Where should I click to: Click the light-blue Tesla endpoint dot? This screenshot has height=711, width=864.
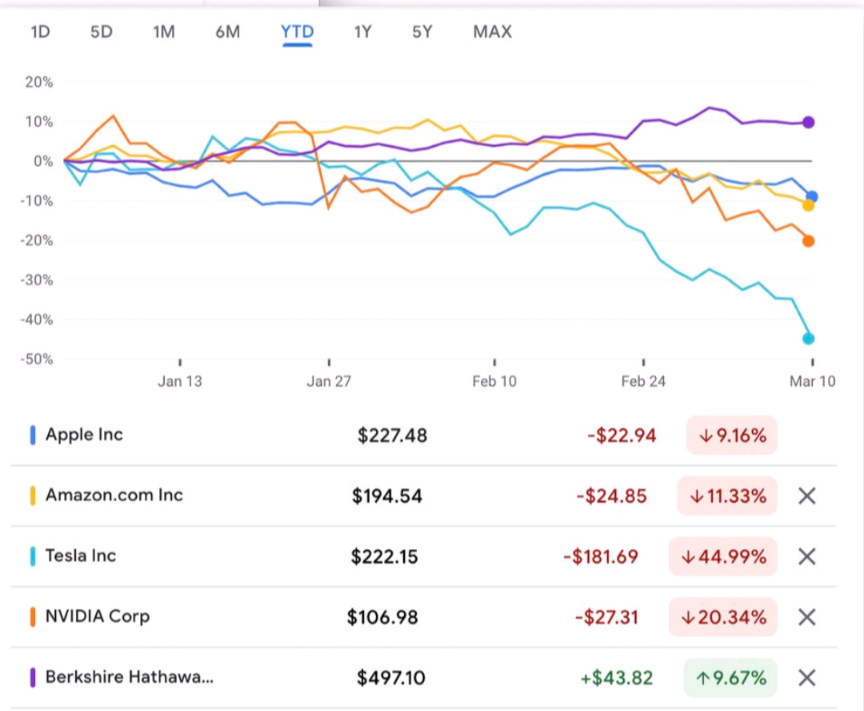[x=809, y=338]
